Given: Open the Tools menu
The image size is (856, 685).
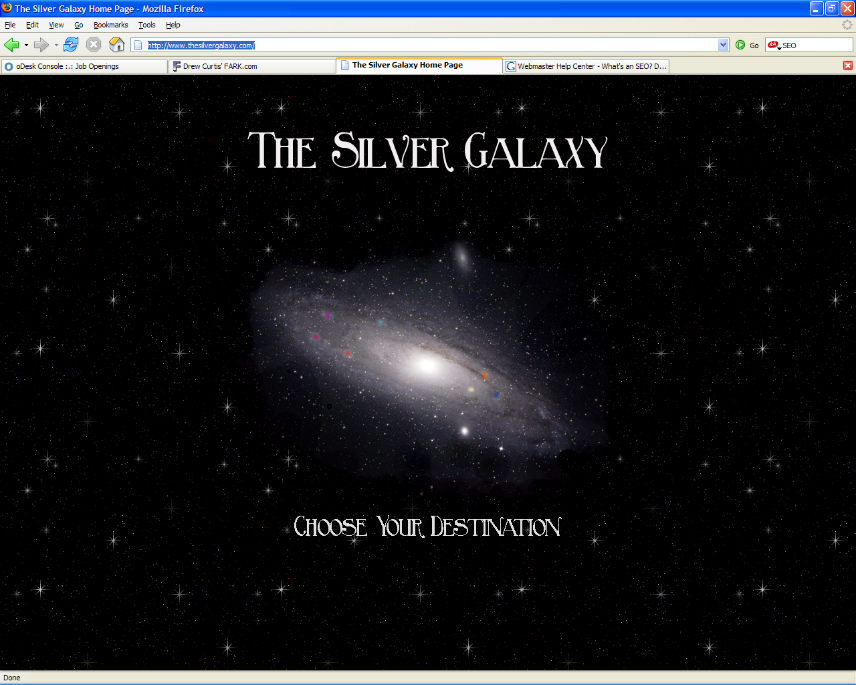Looking at the screenshot, I should pyautogui.click(x=147, y=25).
